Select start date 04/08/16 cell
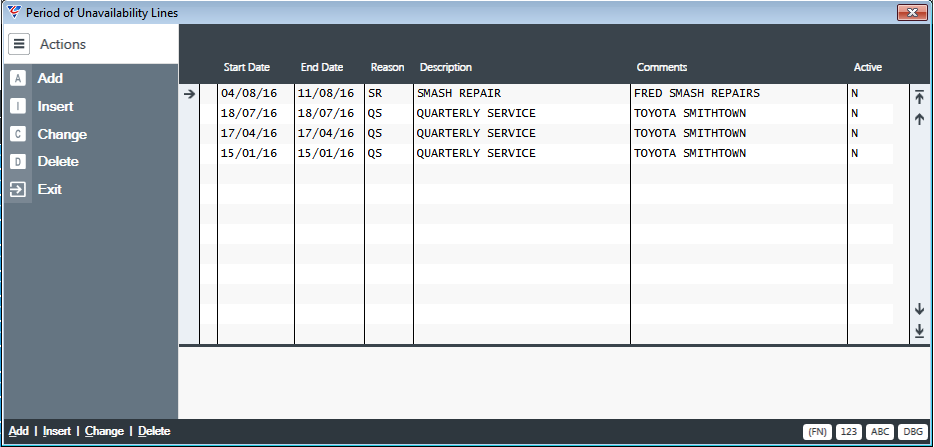934x447 pixels. (x=249, y=93)
